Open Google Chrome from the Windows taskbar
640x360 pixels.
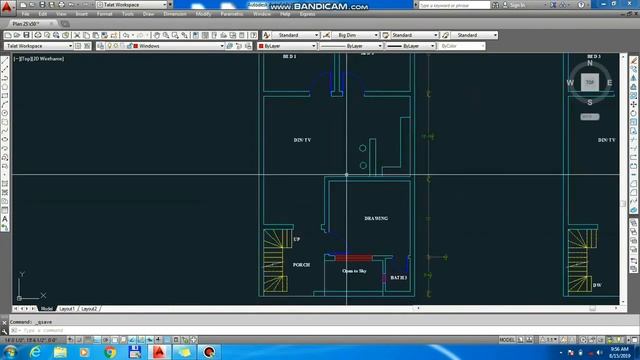[110, 352]
